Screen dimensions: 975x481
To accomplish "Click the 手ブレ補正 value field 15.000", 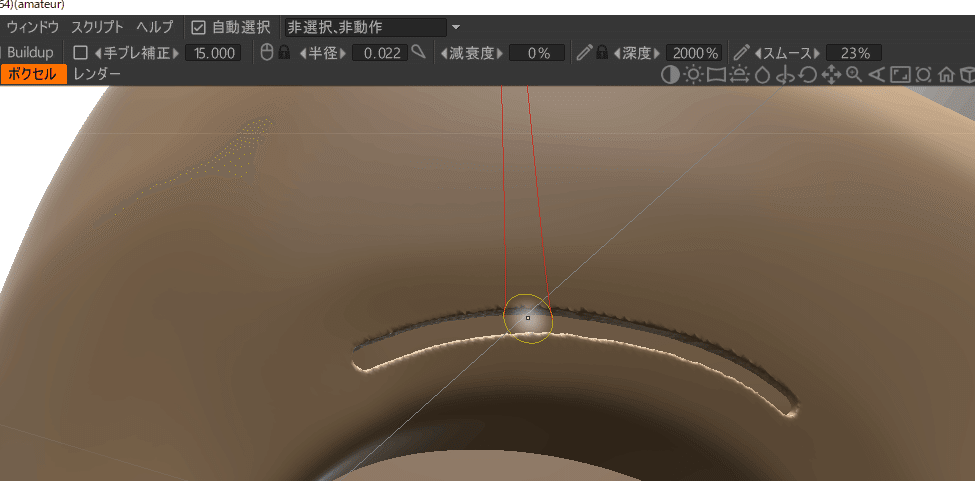I will point(213,53).
